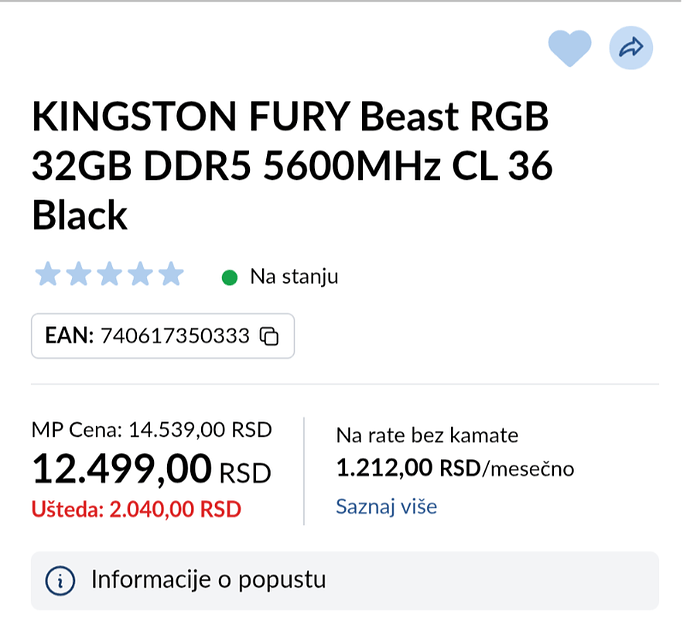Click the Na stanju availability label
This screenshot has width=690, height=626.
pos(294,277)
